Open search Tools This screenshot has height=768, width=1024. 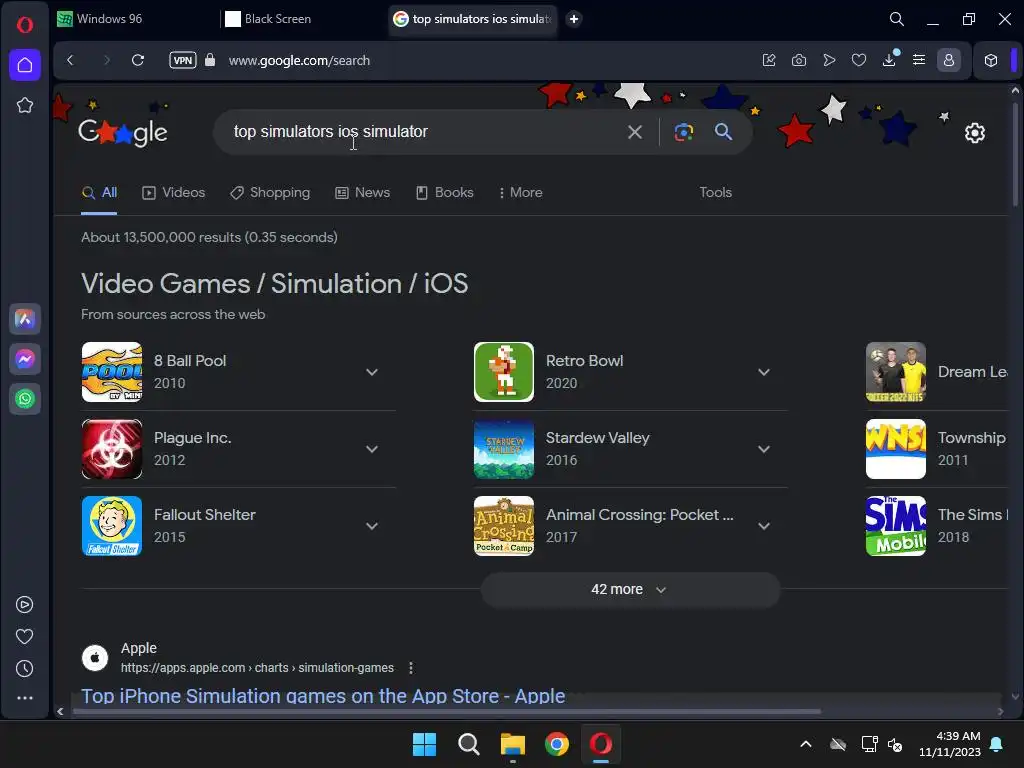(x=716, y=193)
